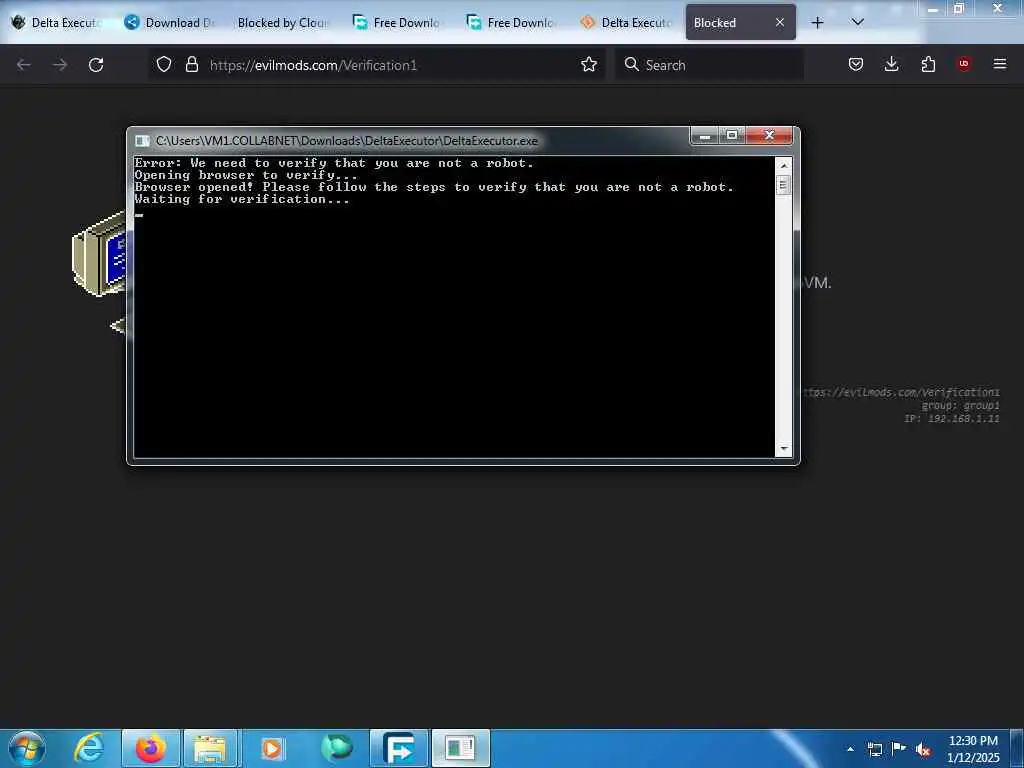Open the network tray icon
Screen dimensions: 1024x768
pos(874,749)
